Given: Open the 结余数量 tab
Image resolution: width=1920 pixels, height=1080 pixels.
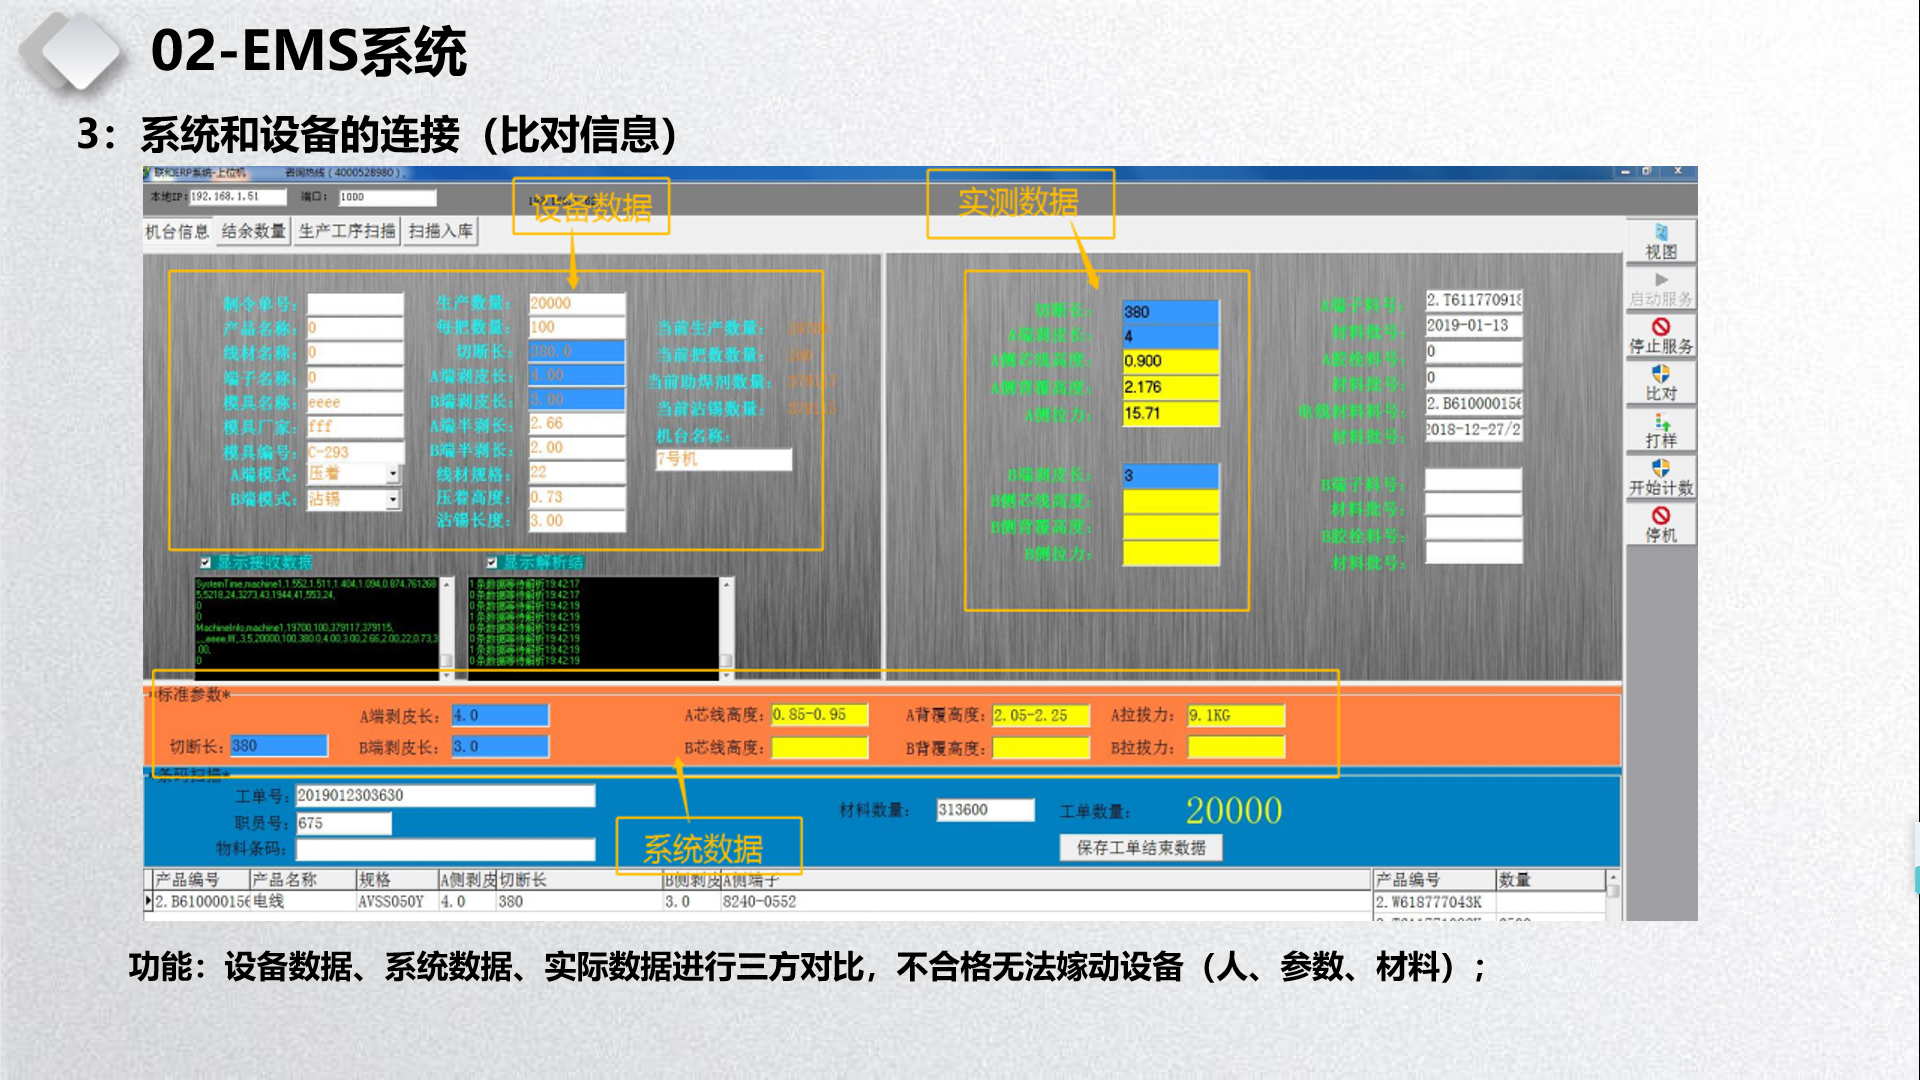Looking at the screenshot, I should click(x=253, y=232).
